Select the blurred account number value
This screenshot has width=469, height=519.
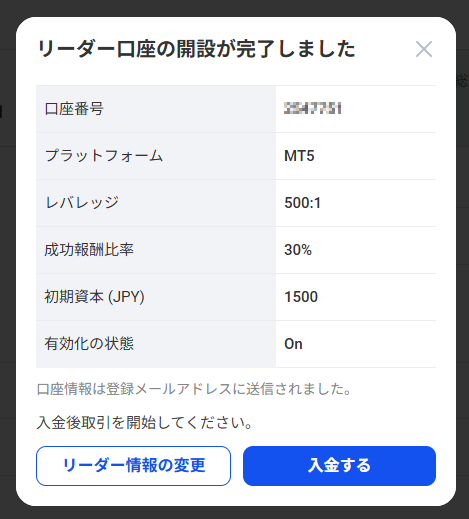(313, 109)
